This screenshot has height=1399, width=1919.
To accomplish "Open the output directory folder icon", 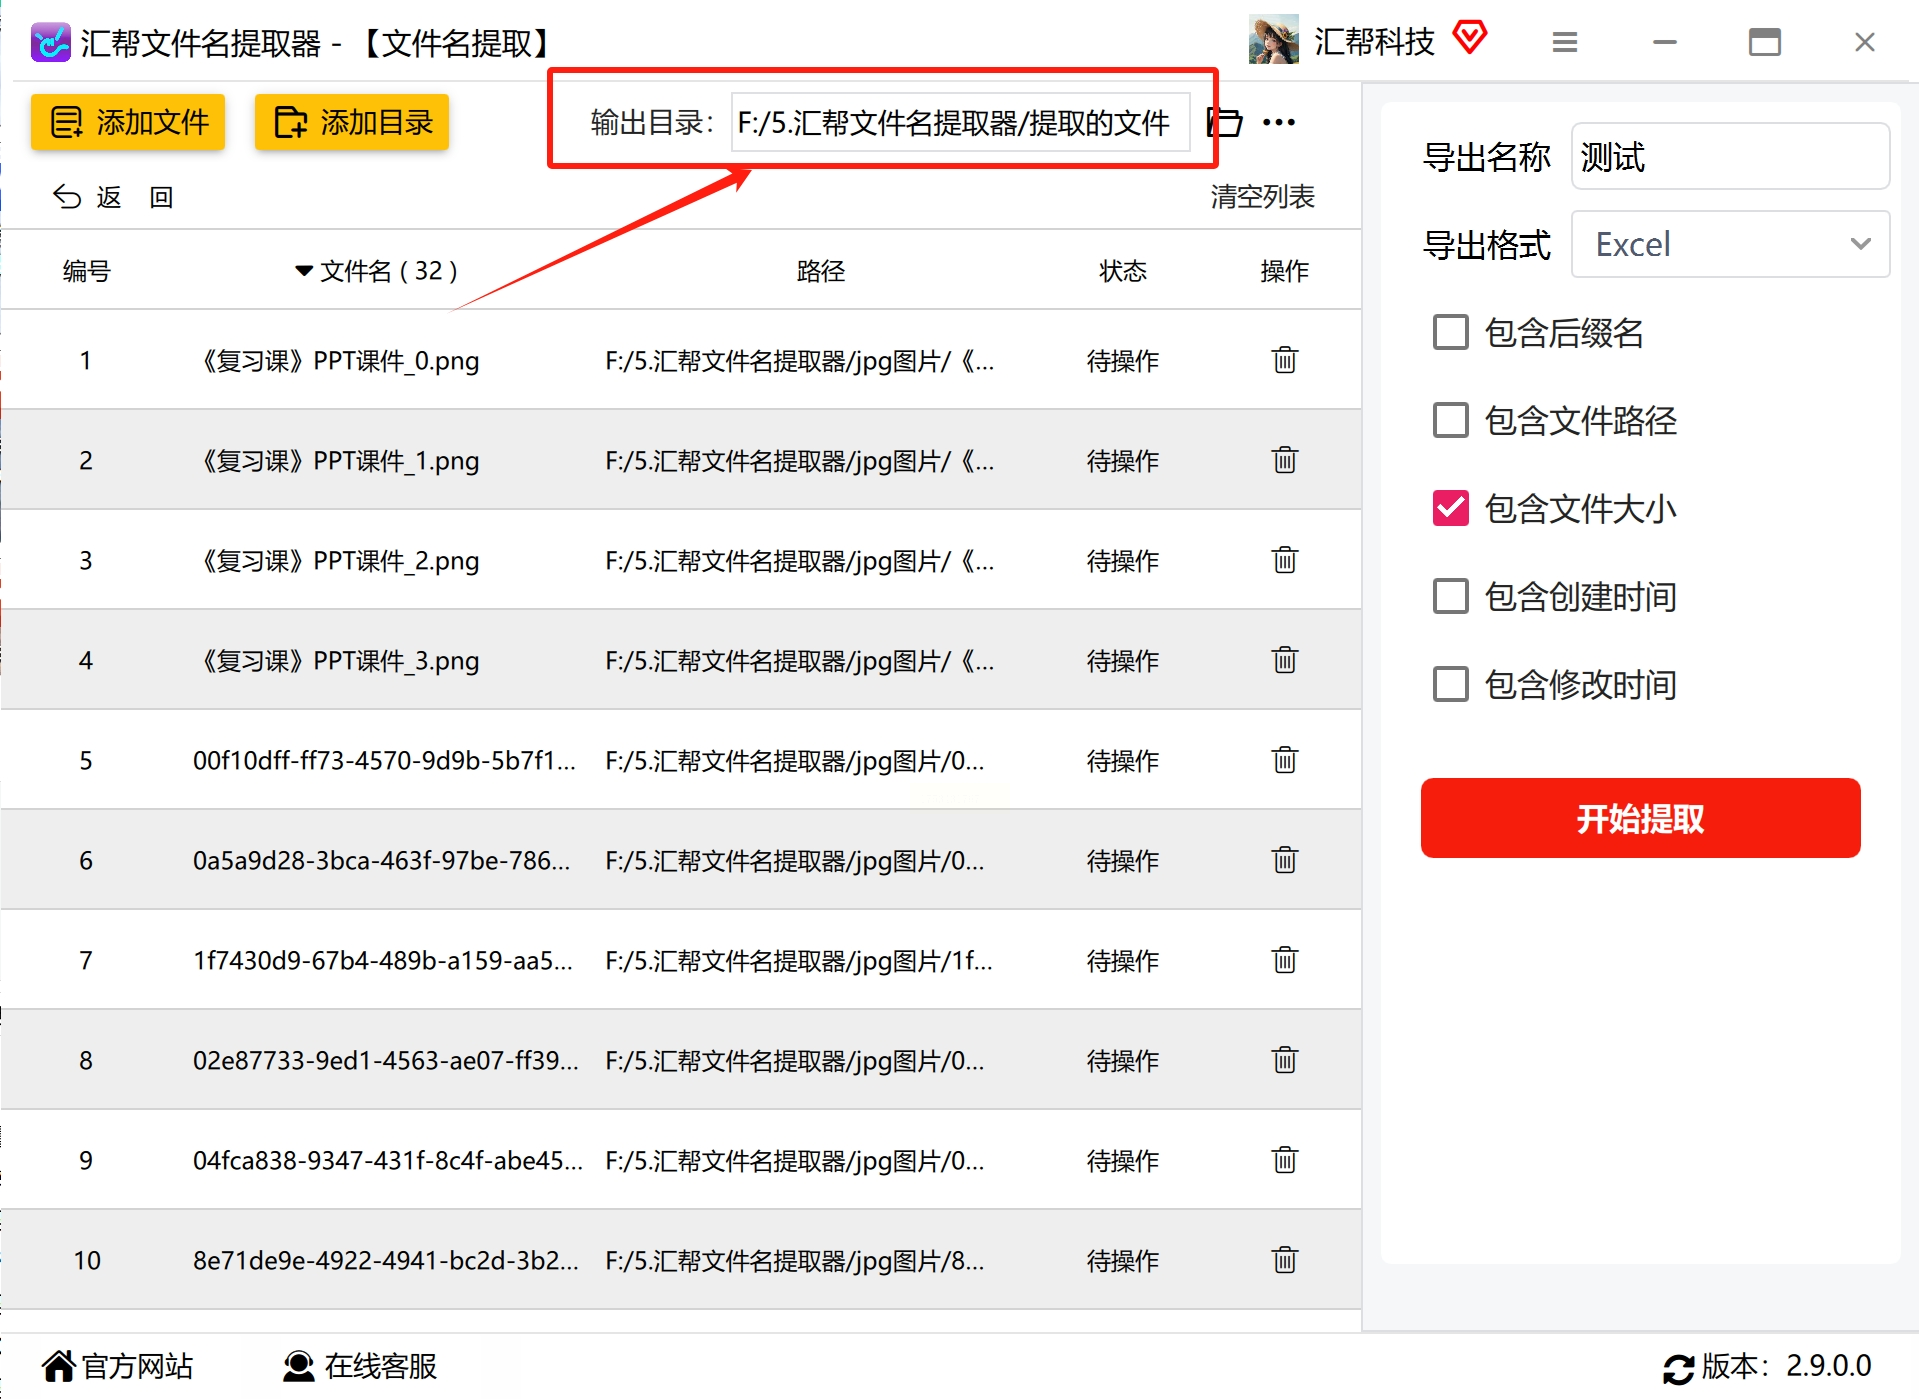I will 1224,123.
